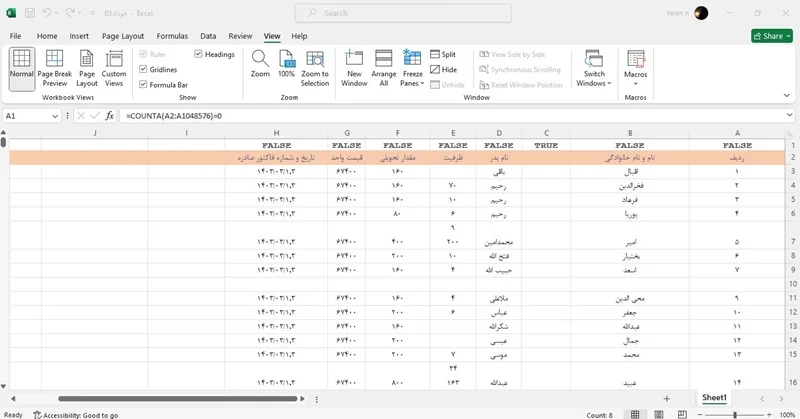Click Synchronous Scrolling

[x=520, y=69]
